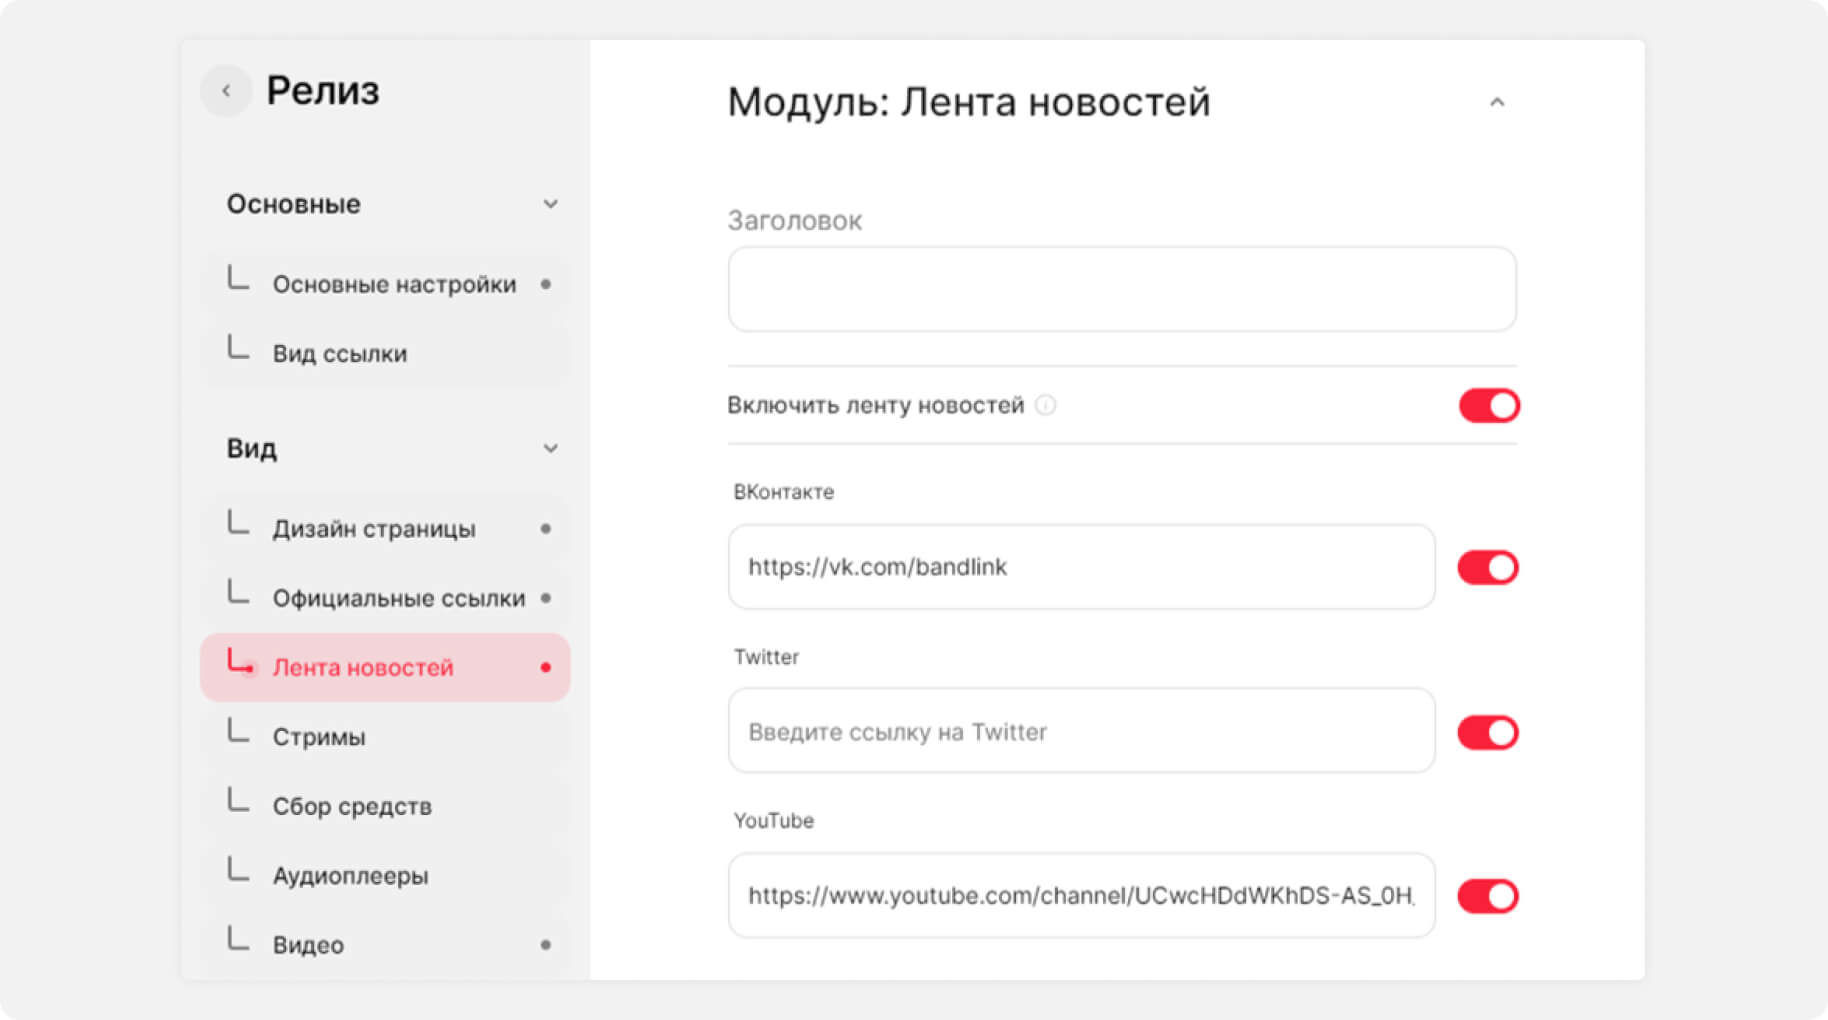Image resolution: width=1828 pixels, height=1020 pixels.
Task: Collapse the Основные sidebar section
Action: [x=550, y=204]
